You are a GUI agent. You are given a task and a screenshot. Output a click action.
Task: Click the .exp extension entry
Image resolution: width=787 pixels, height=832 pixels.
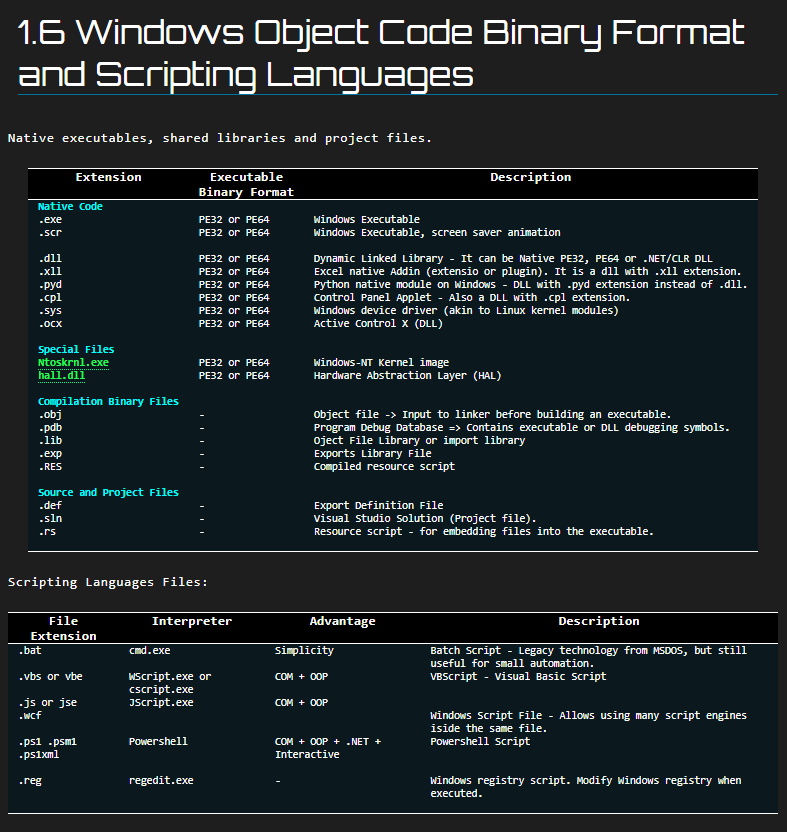[50, 454]
